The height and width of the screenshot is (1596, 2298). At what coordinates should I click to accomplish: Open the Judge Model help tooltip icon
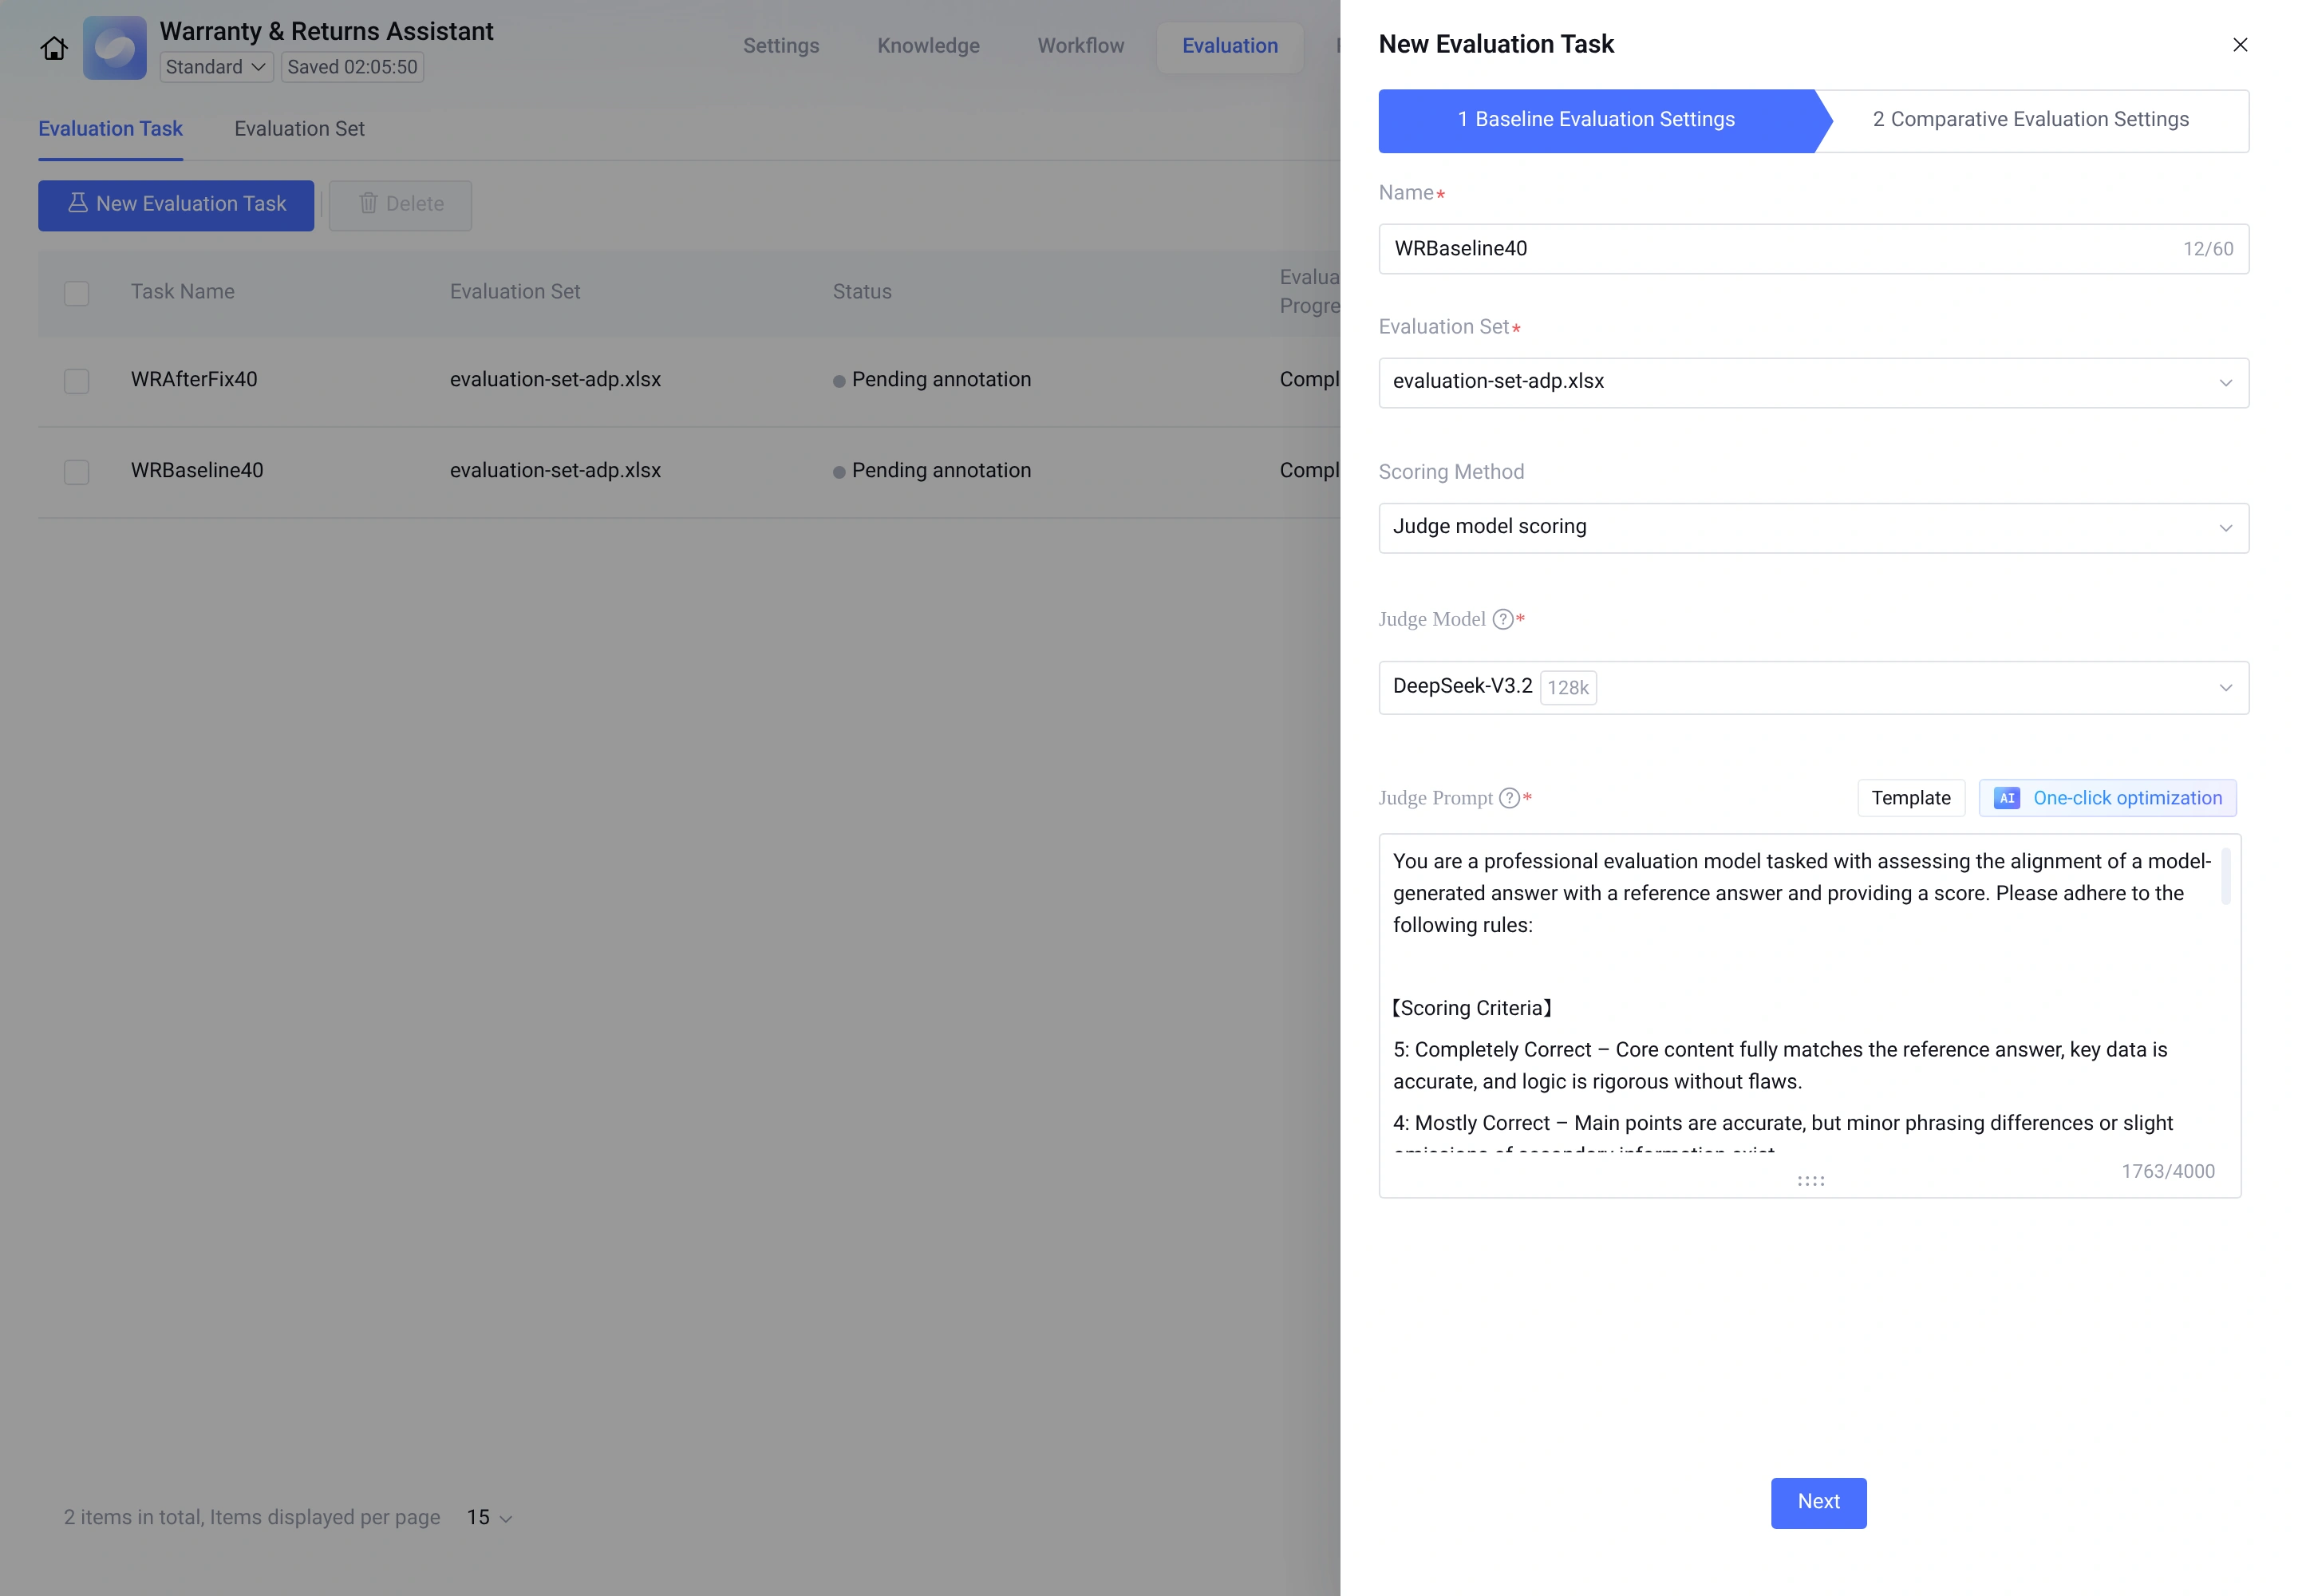[x=1502, y=619]
